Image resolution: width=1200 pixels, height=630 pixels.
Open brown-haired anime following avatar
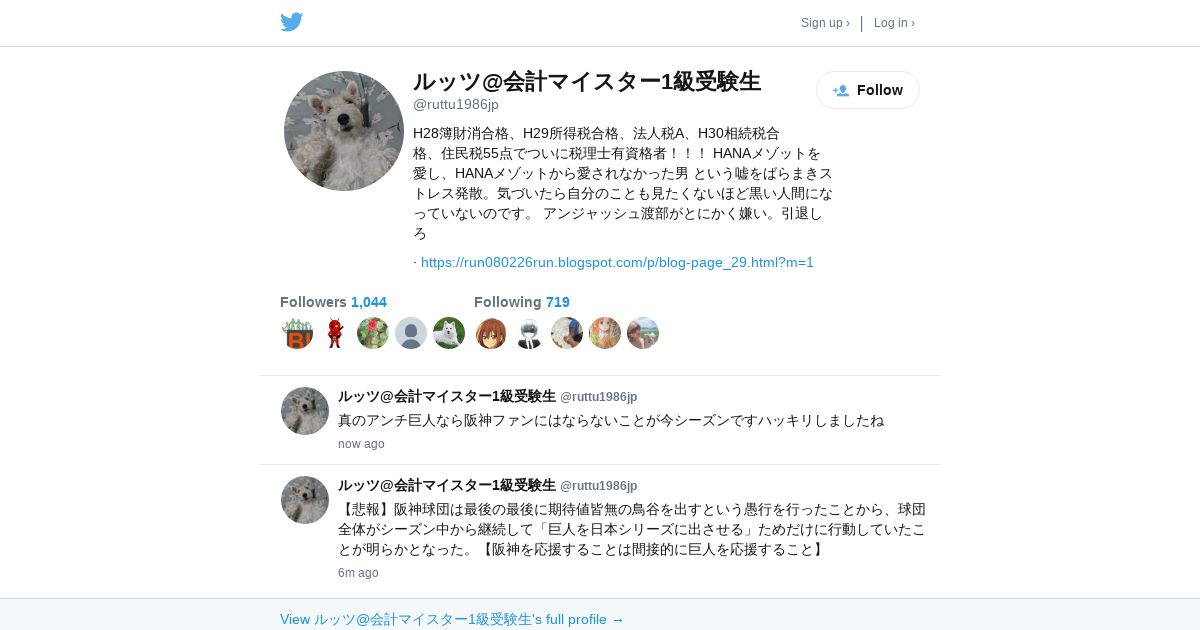(491, 333)
